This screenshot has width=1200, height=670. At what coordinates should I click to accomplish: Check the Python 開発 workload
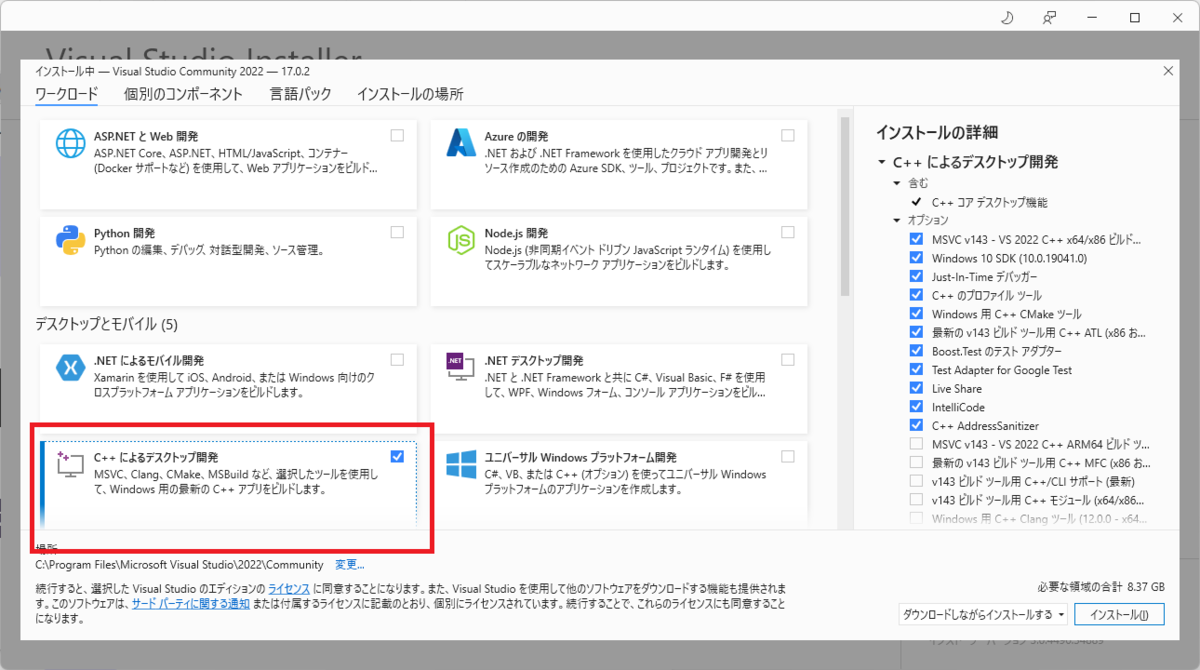click(x=398, y=232)
